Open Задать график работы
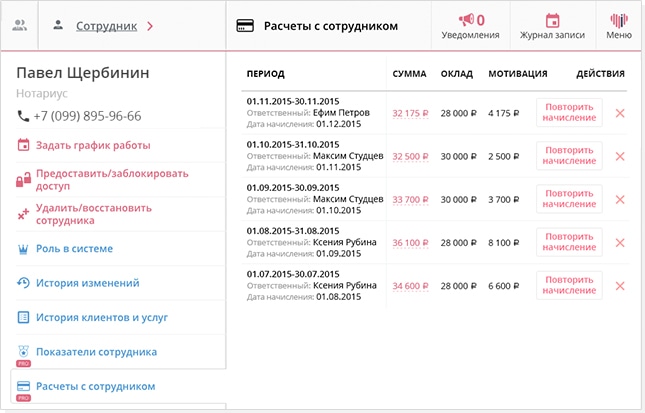This screenshot has height=413, width=645. point(92,145)
